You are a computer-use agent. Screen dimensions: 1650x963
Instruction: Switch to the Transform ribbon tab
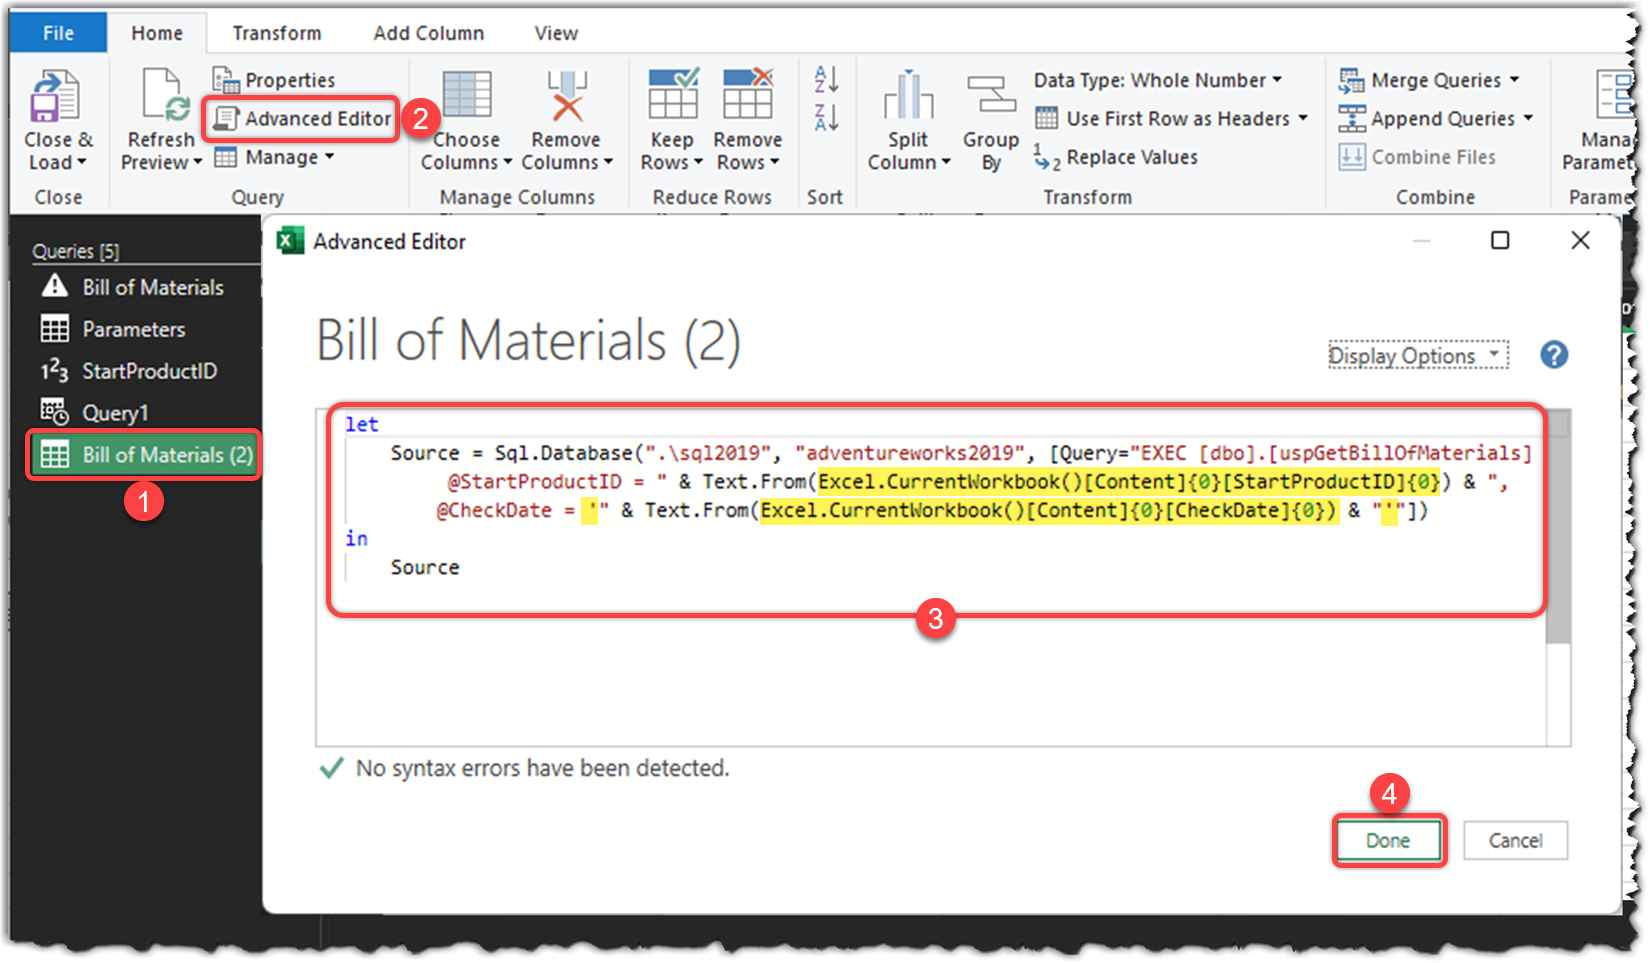(277, 33)
